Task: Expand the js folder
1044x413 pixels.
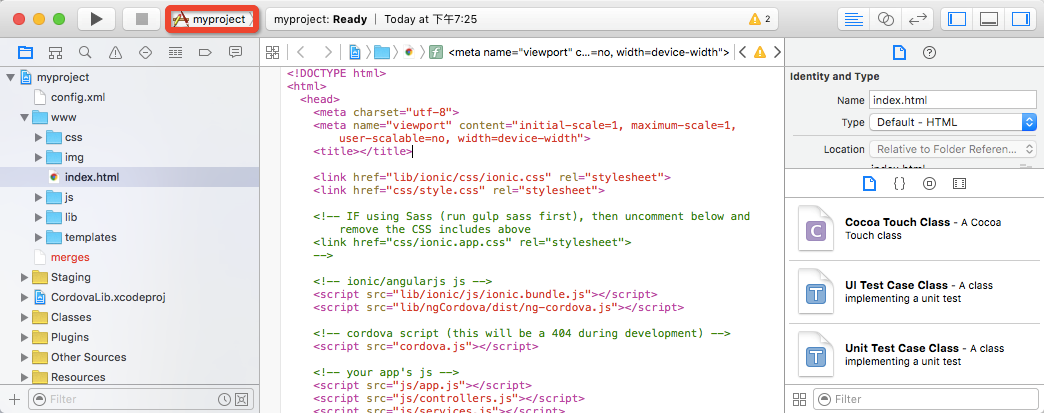Action: coord(39,197)
